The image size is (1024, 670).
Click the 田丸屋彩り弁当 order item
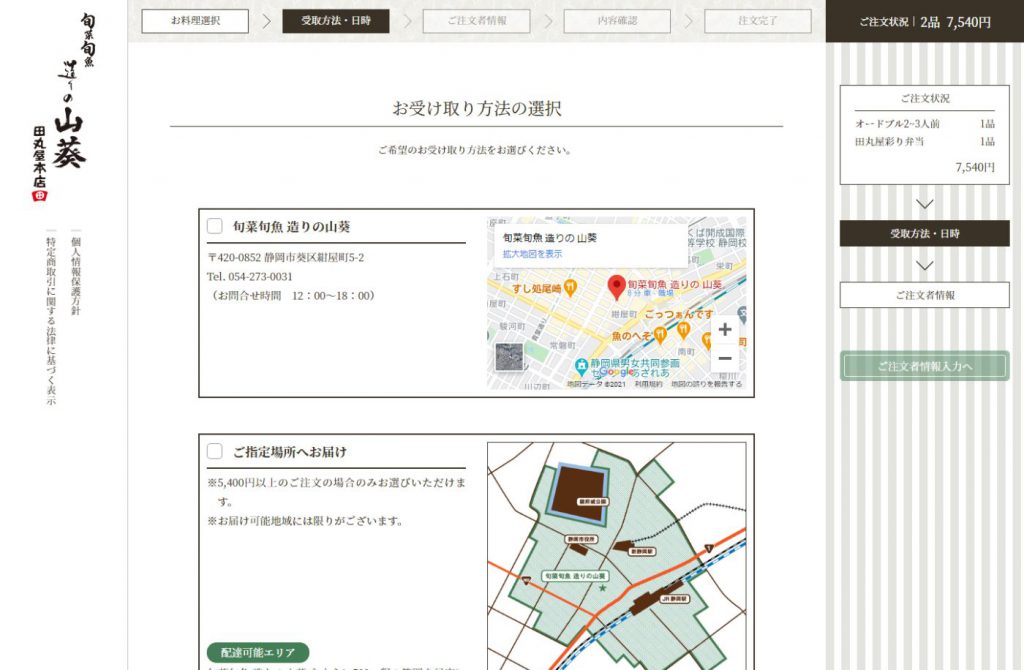tap(889, 141)
